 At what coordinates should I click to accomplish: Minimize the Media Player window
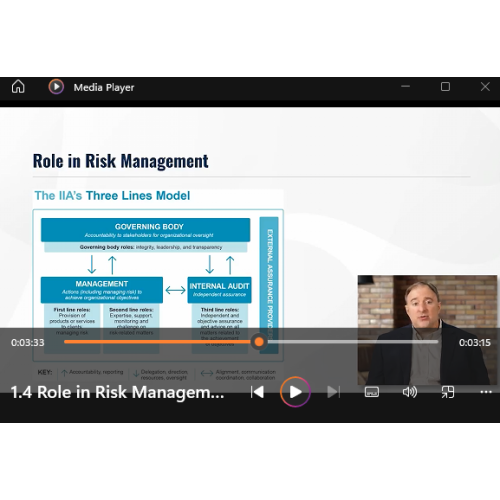pos(405,86)
